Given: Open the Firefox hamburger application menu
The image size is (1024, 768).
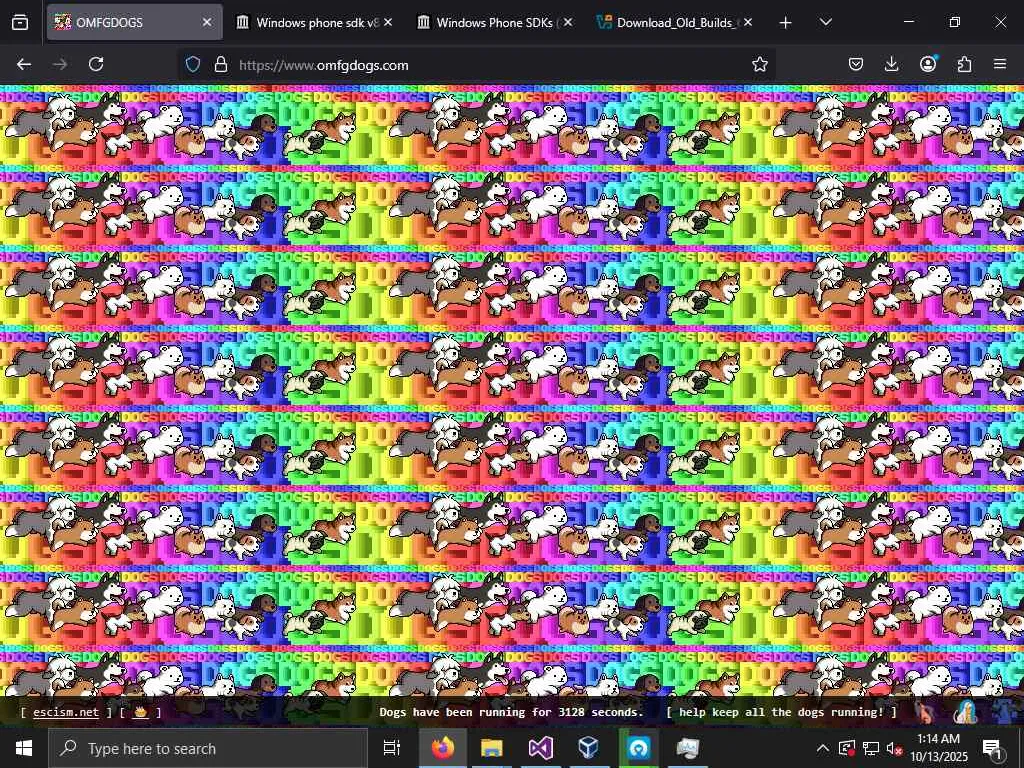Looking at the screenshot, I should [x=1000, y=64].
